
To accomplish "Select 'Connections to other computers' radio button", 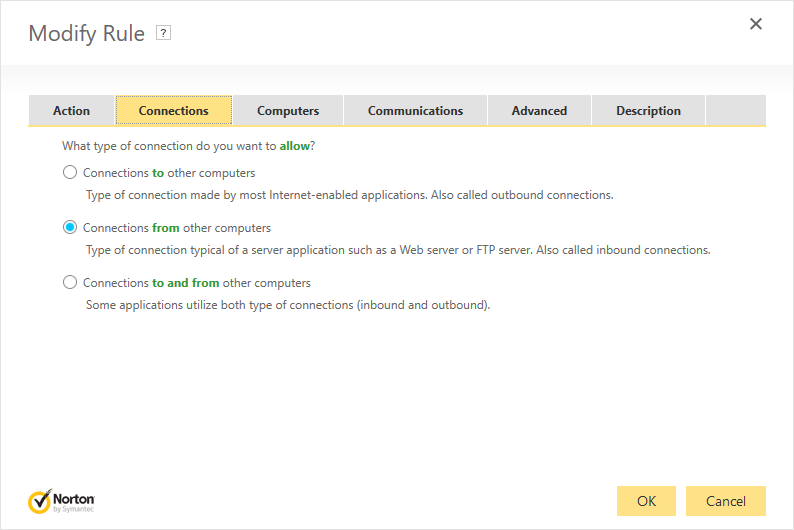I will tap(70, 172).
